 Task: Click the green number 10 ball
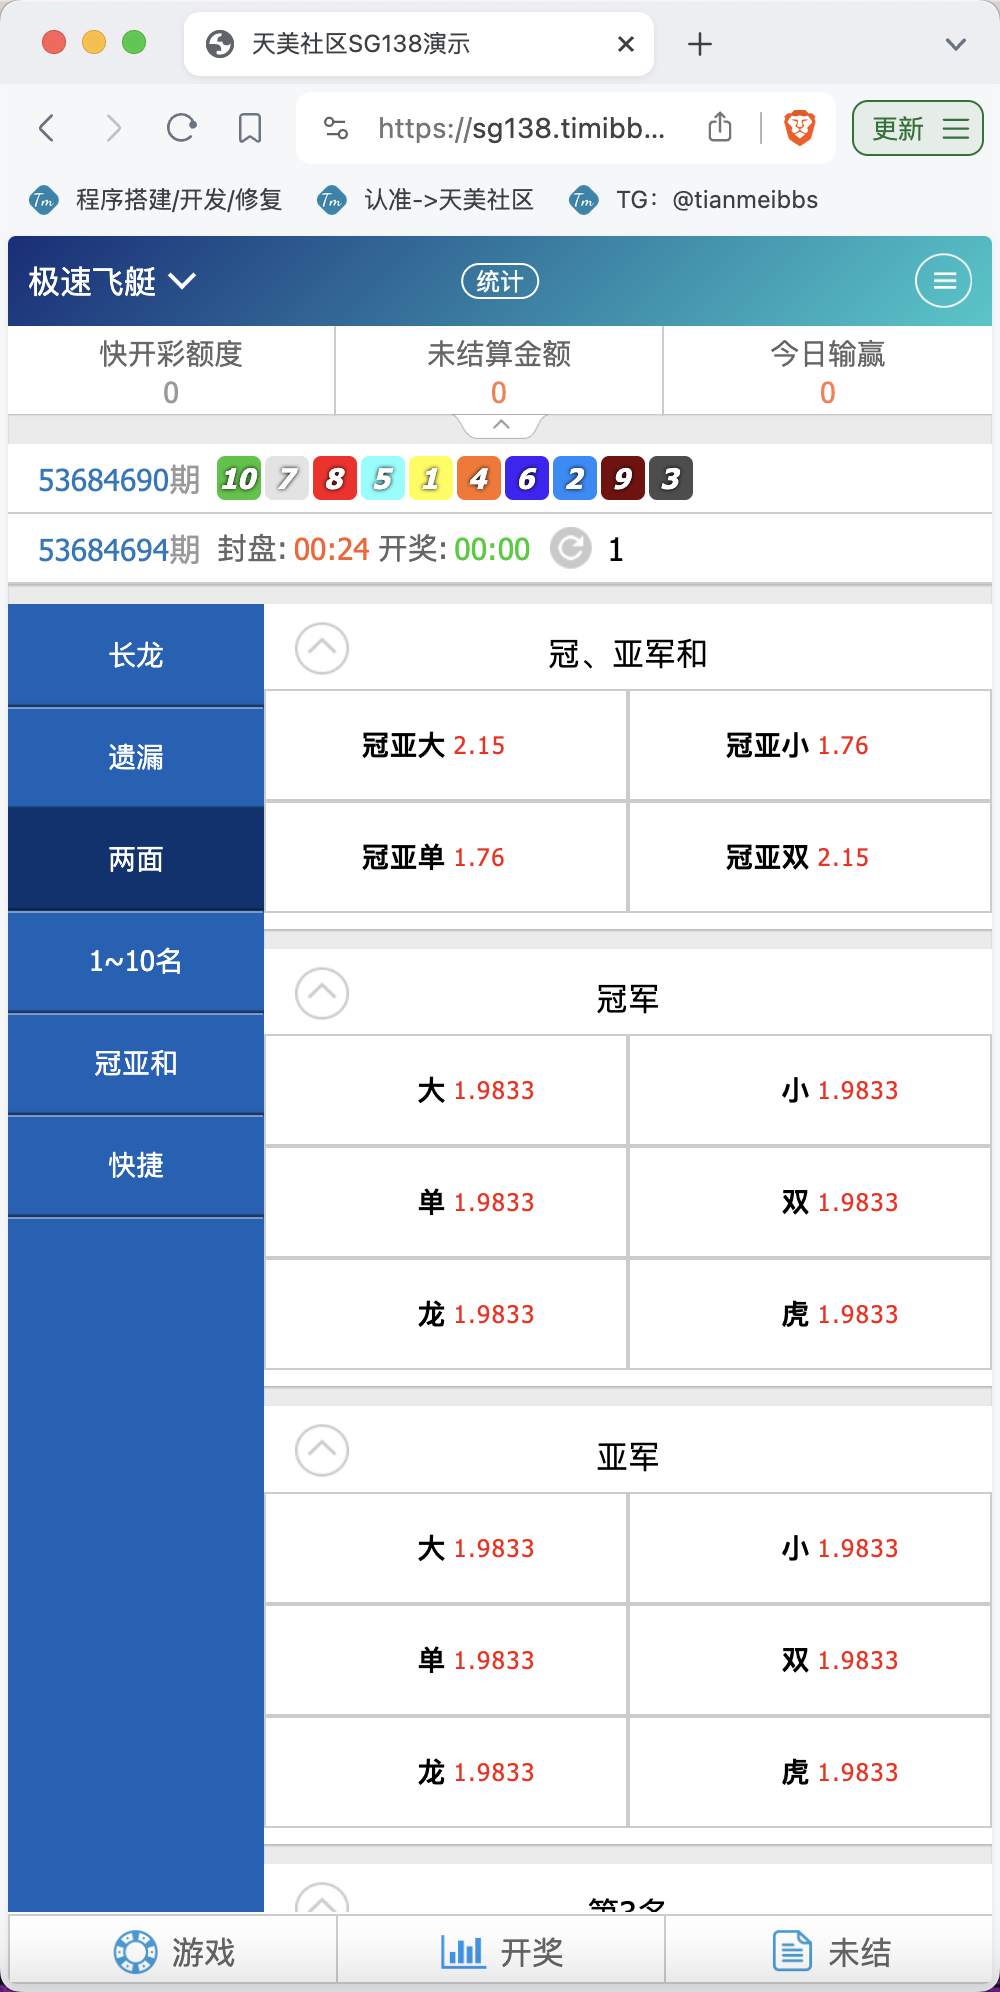pyautogui.click(x=239, y=479)
